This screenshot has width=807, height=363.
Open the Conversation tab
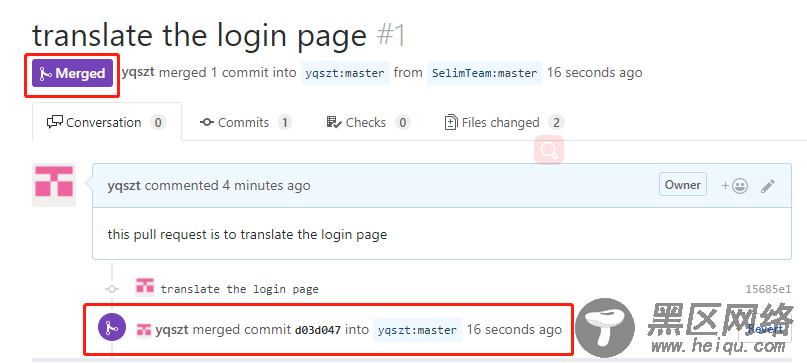[107, 123]
